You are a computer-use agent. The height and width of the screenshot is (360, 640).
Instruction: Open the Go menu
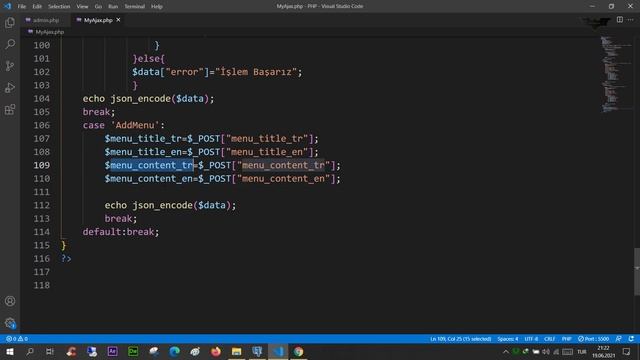98,6
